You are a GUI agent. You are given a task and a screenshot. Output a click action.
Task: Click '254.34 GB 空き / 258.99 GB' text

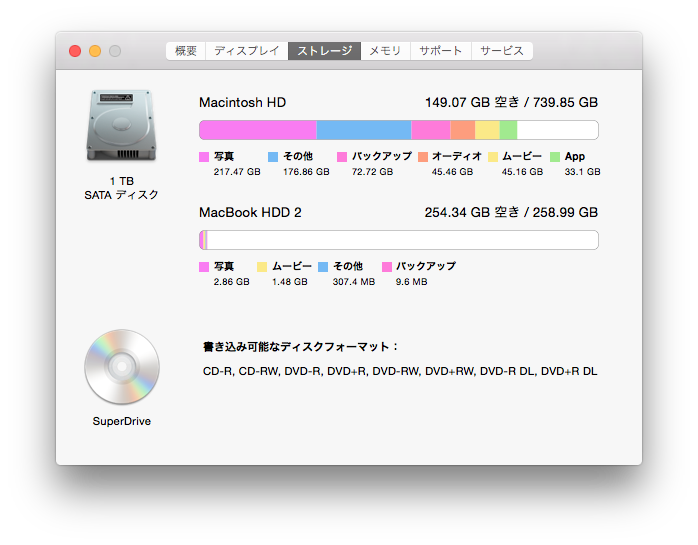click(x=511, y=212)
